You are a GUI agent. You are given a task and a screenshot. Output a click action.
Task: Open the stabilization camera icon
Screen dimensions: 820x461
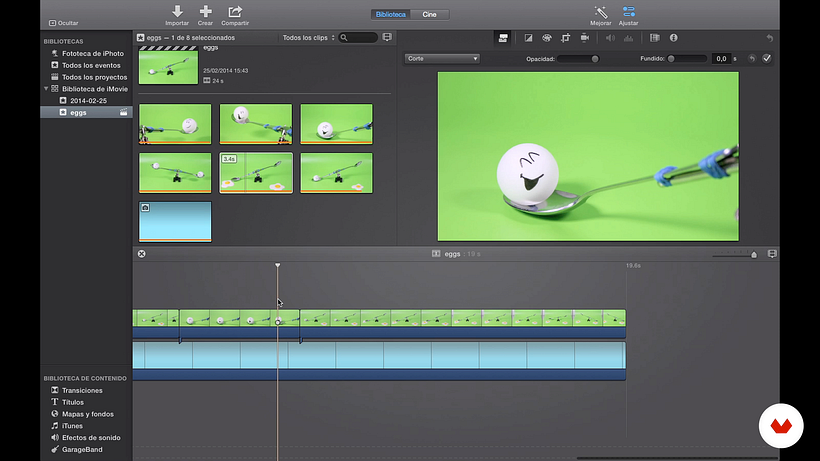[585, 38]
